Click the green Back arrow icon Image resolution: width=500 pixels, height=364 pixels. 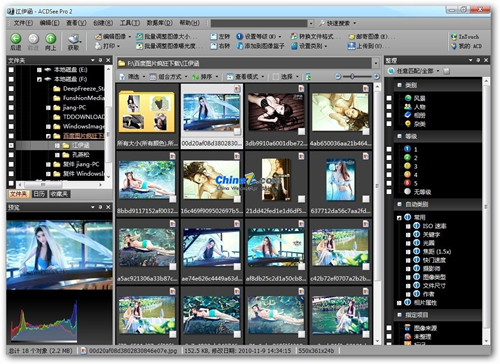pyautogui.click(x=15, y=38)
